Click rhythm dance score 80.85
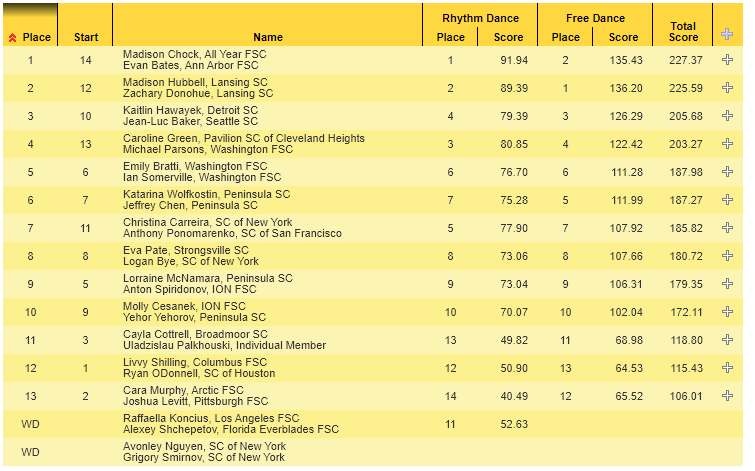 pos(514,144)
